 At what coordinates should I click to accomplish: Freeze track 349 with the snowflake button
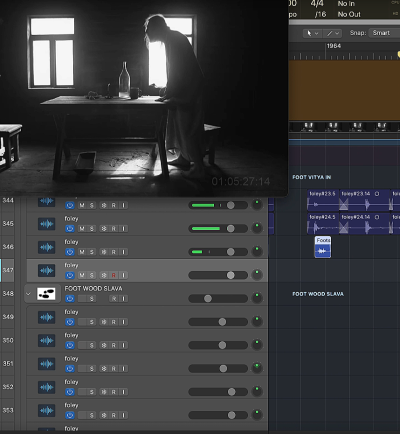pos(104,322)
